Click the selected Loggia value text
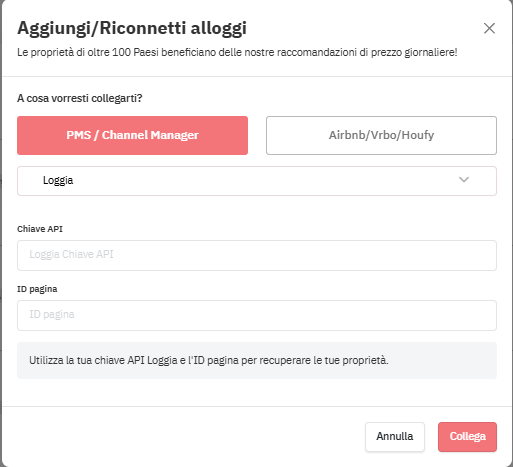The height and width of the screenshot is (467, 513). tap(58, 180)
